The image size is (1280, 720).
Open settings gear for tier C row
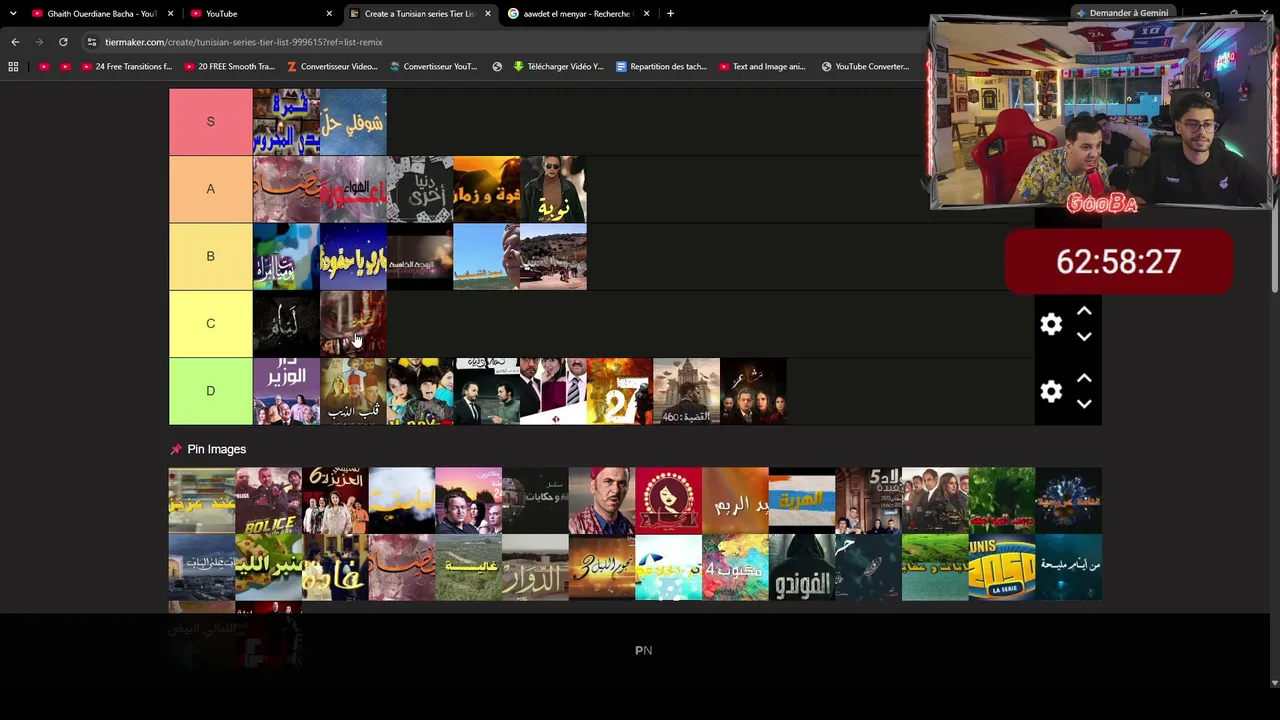[x=1051, y=324]
